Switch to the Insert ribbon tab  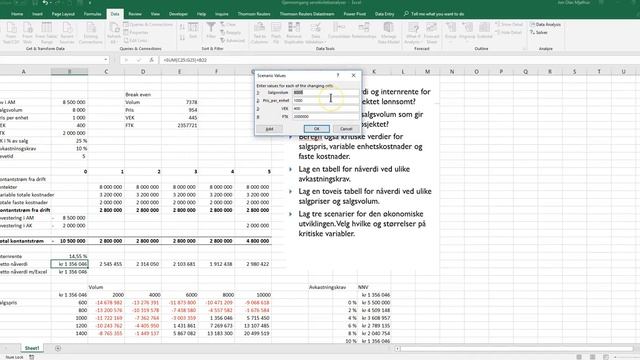37,14
